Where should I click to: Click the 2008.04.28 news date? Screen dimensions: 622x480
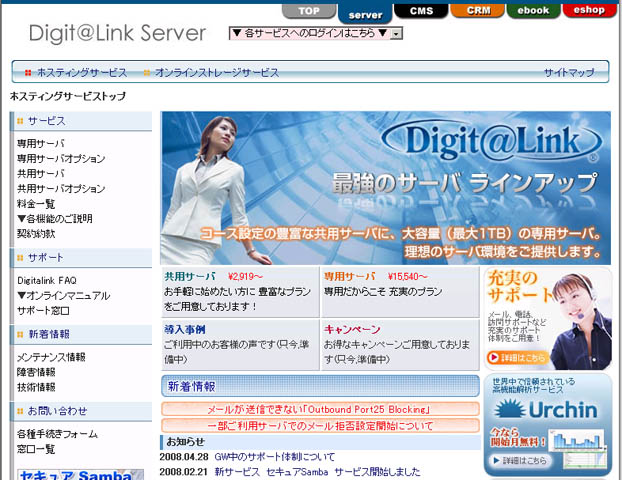(184, 457)
